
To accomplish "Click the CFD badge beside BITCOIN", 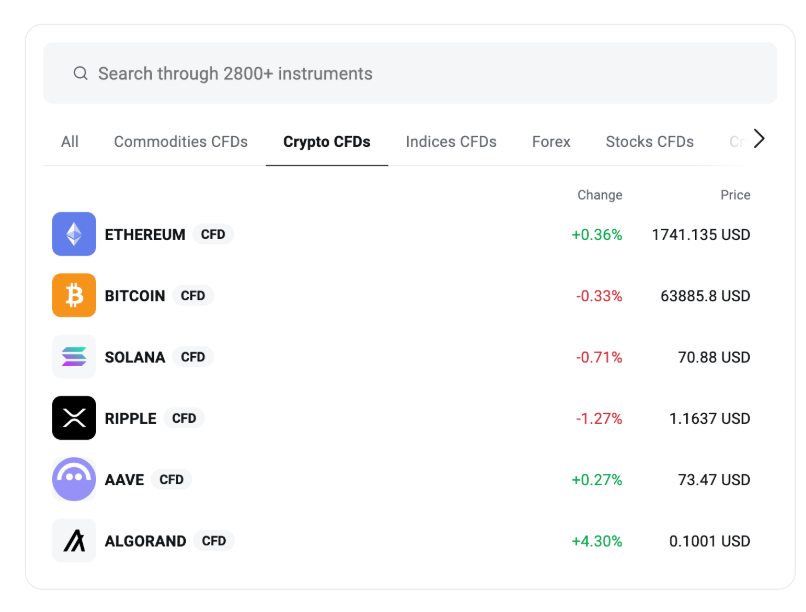I will click(193, 295).
